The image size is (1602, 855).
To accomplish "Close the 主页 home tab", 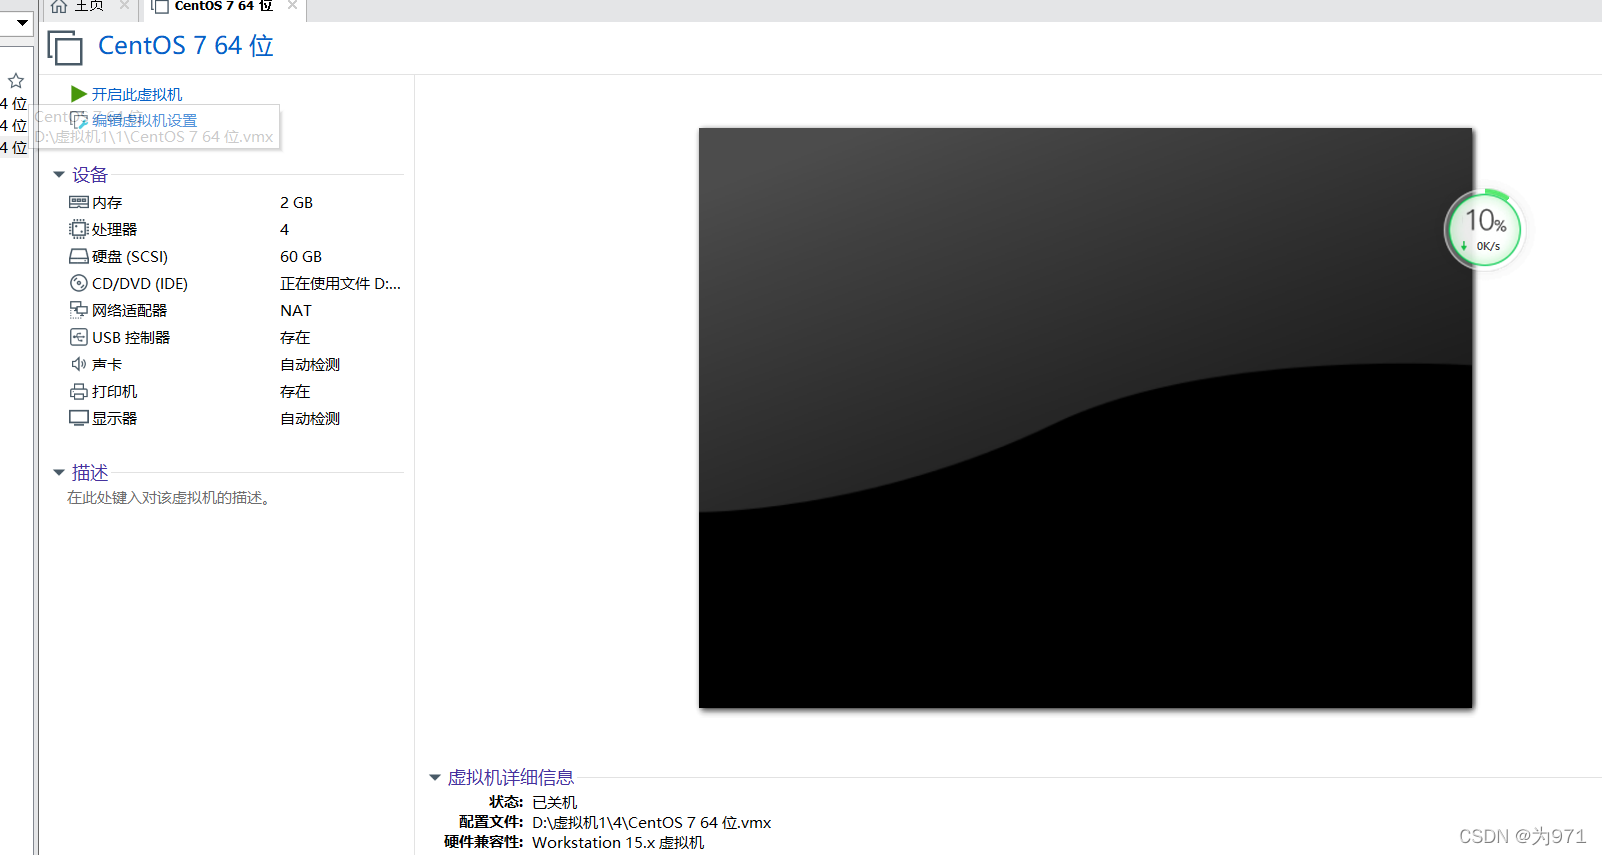I will point(124,6).
